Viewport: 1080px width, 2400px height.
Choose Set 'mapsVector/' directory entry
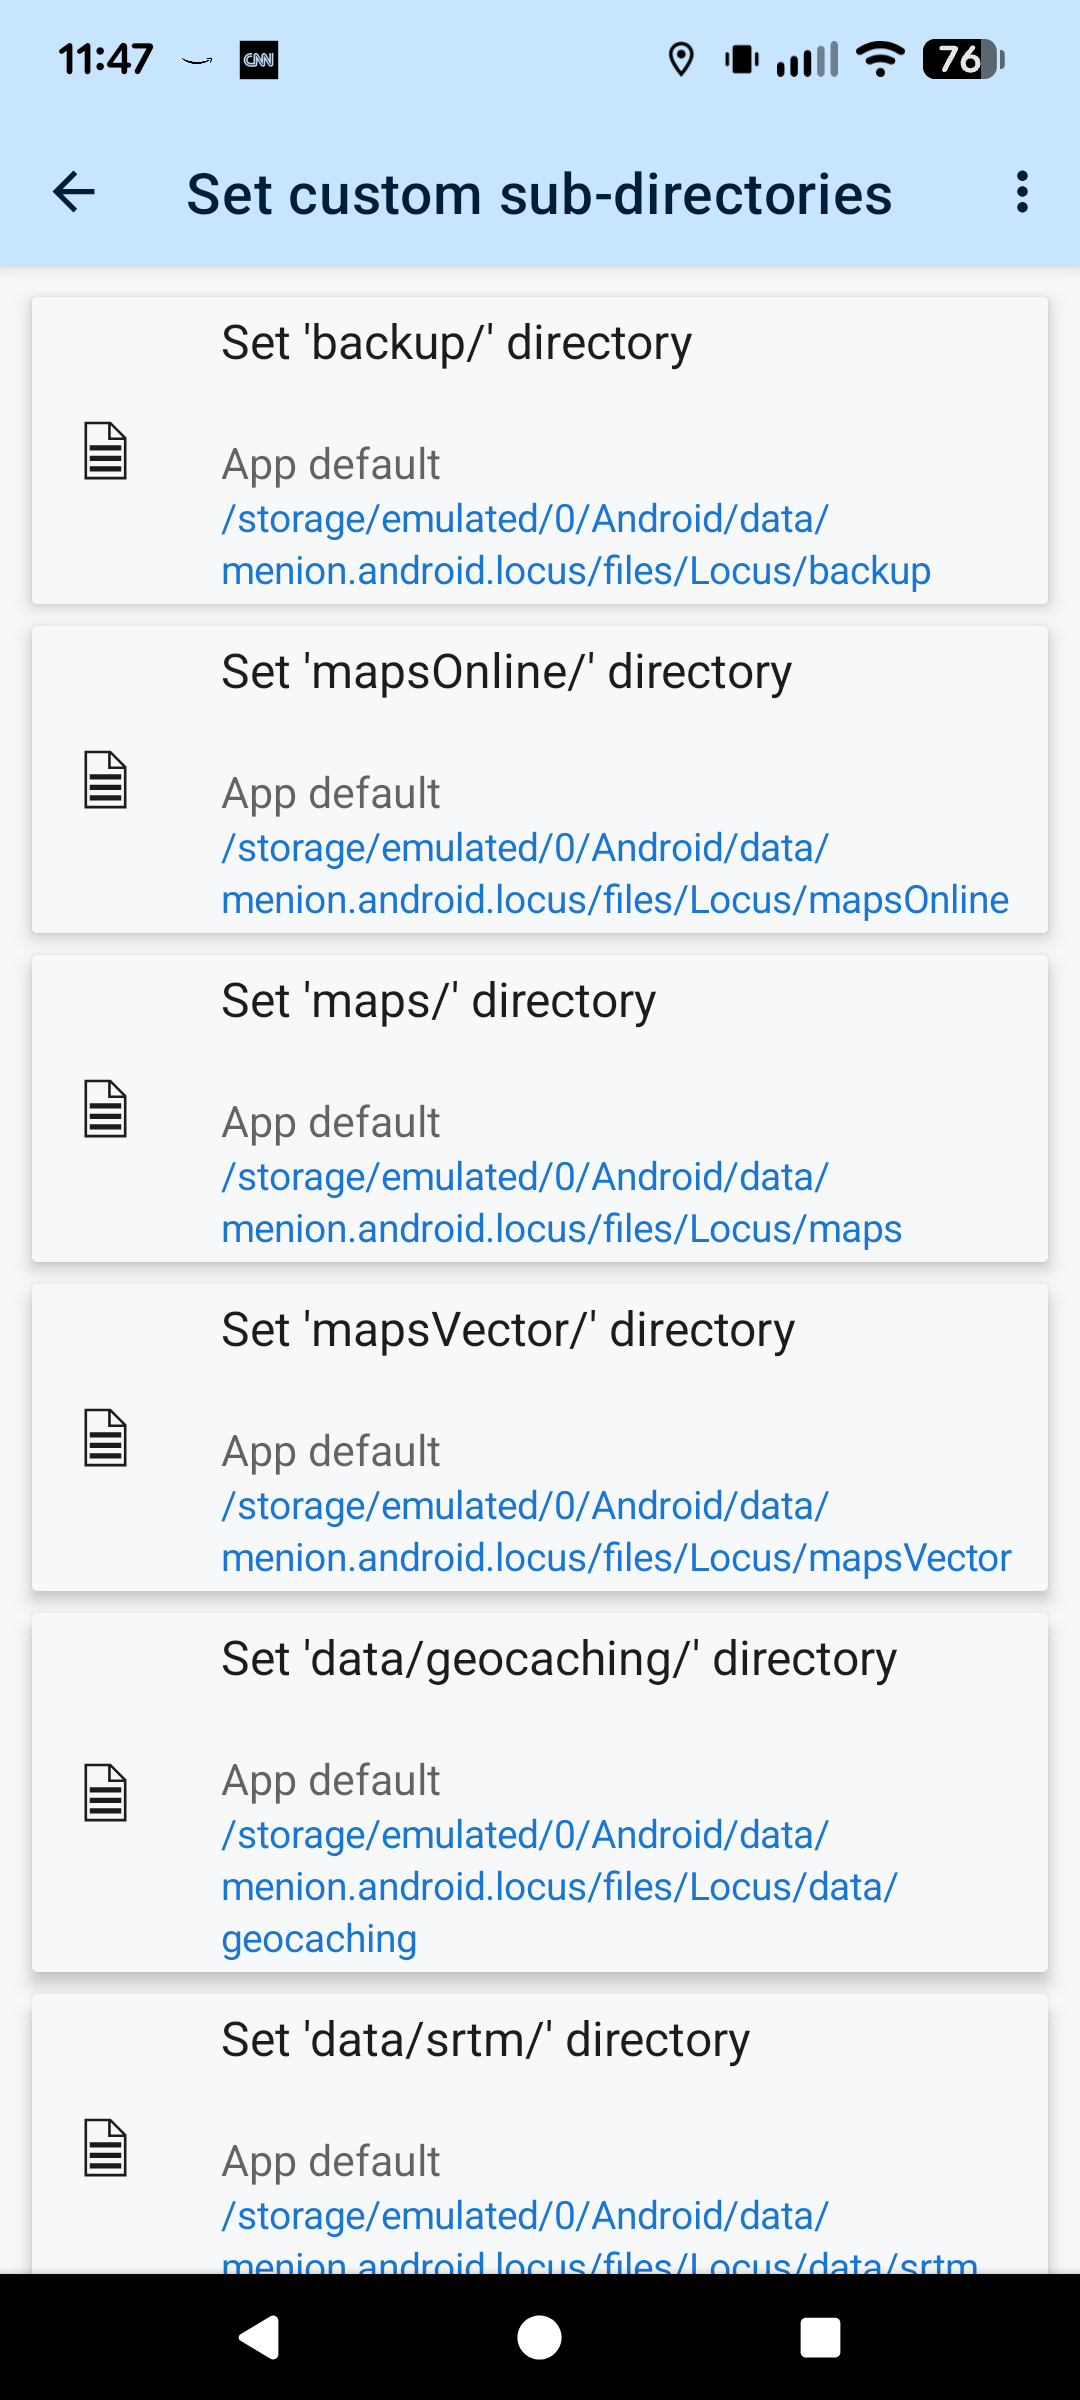coord(508,1330)
